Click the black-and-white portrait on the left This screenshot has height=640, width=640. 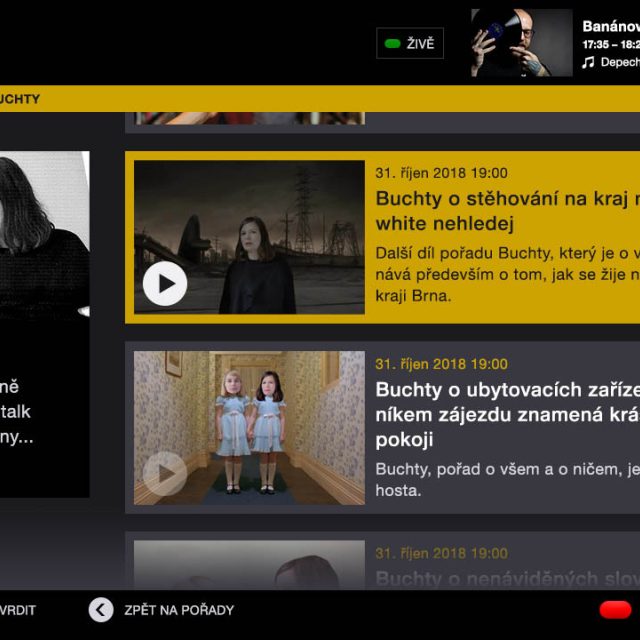click(45, 240)
